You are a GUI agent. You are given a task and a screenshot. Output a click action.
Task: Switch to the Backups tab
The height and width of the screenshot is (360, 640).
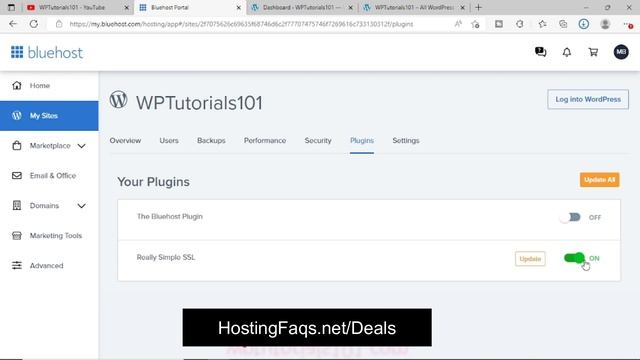(211, 140)
